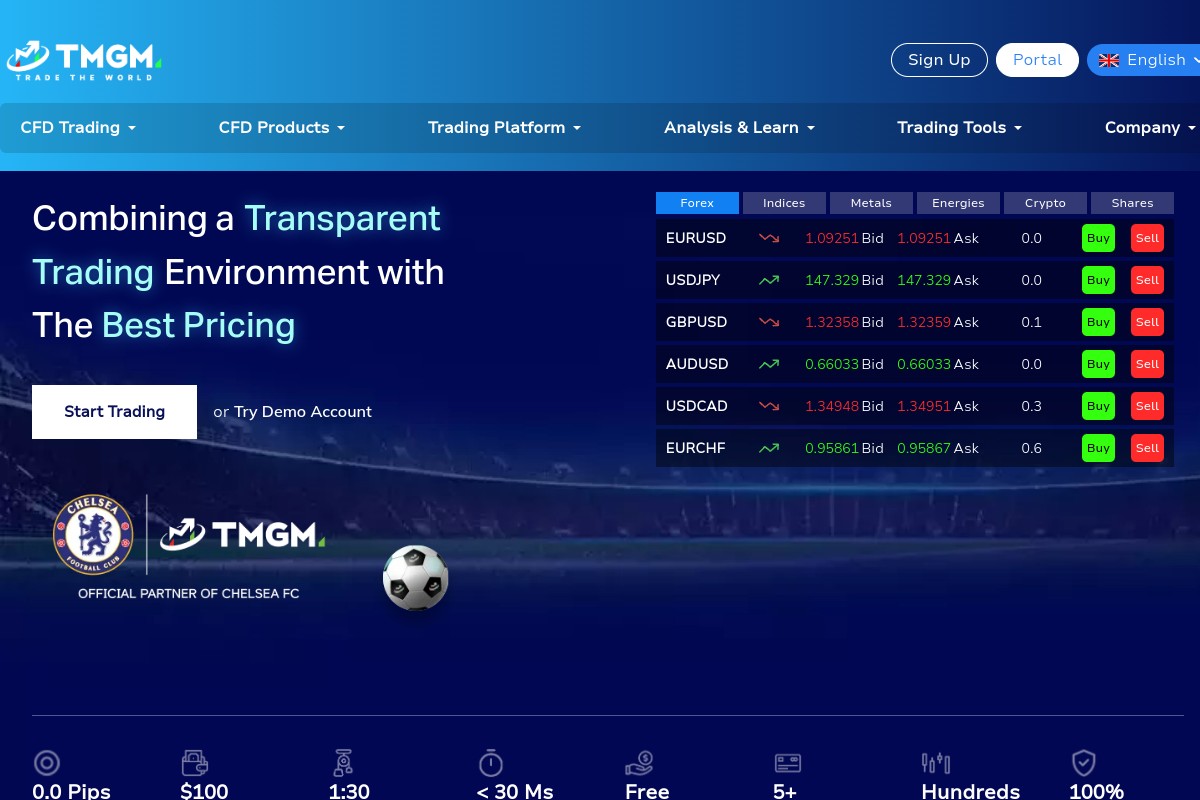This screenshot has width=1200, height=800.
Task: Click the card icon above 5+
Action: 788,763
